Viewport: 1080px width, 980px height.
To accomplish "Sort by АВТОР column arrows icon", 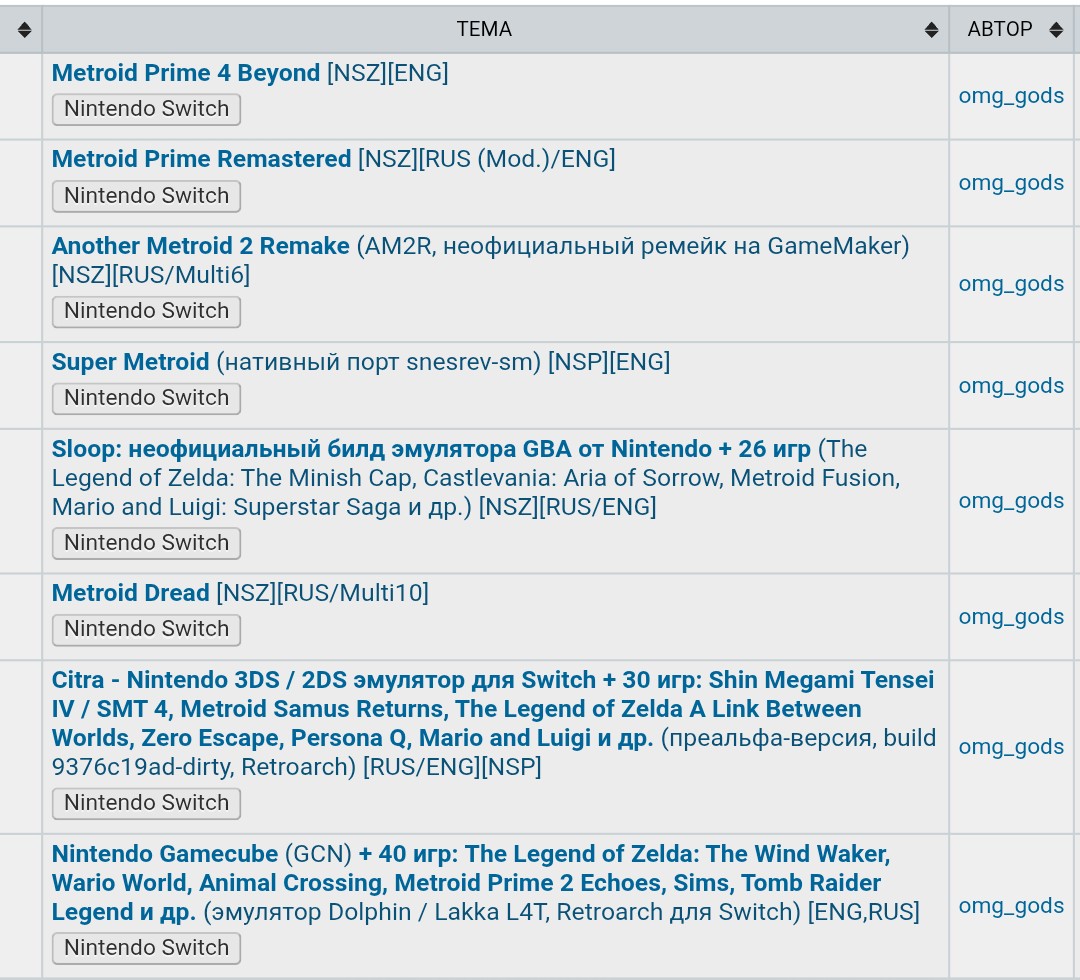I will (1056, 30).
